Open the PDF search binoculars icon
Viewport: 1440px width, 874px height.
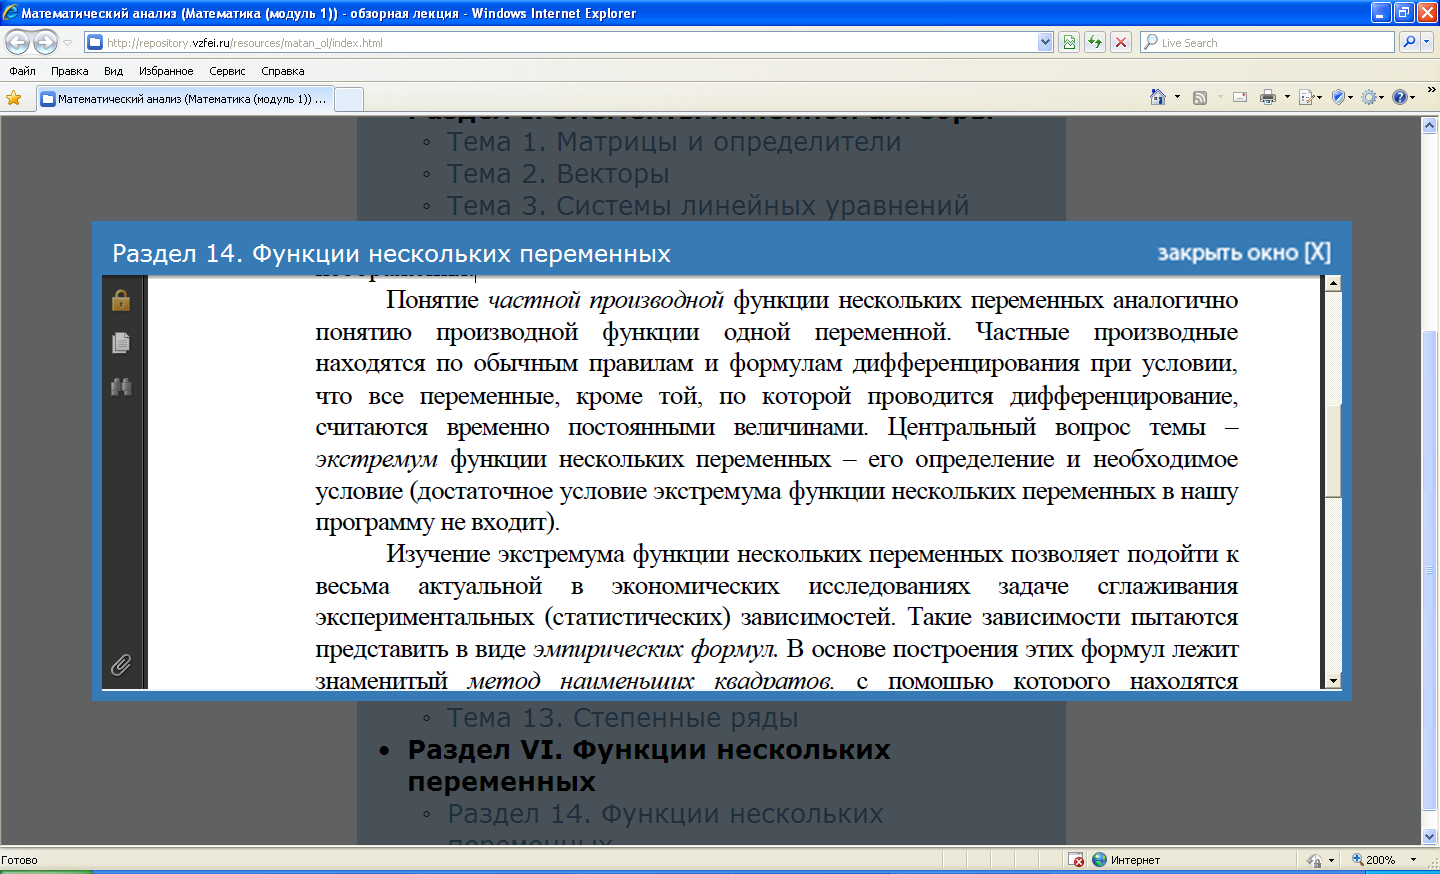click(121, 386)
